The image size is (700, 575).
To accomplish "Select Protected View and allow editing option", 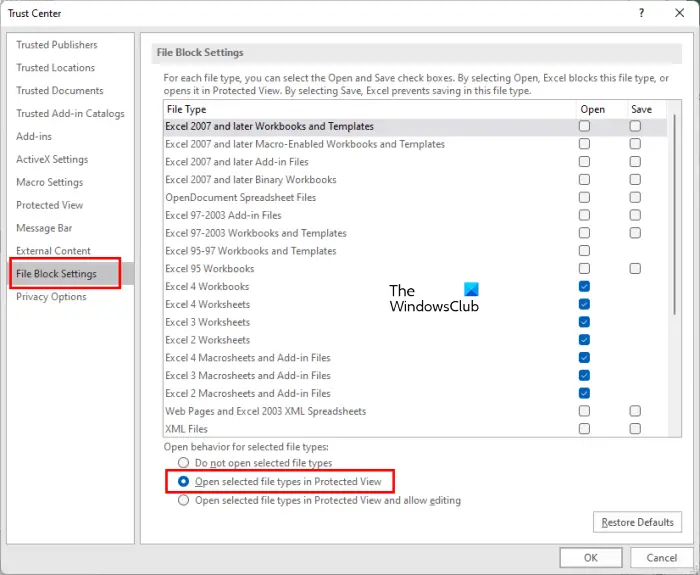I will pyautogui.click(x=183, y=500).
